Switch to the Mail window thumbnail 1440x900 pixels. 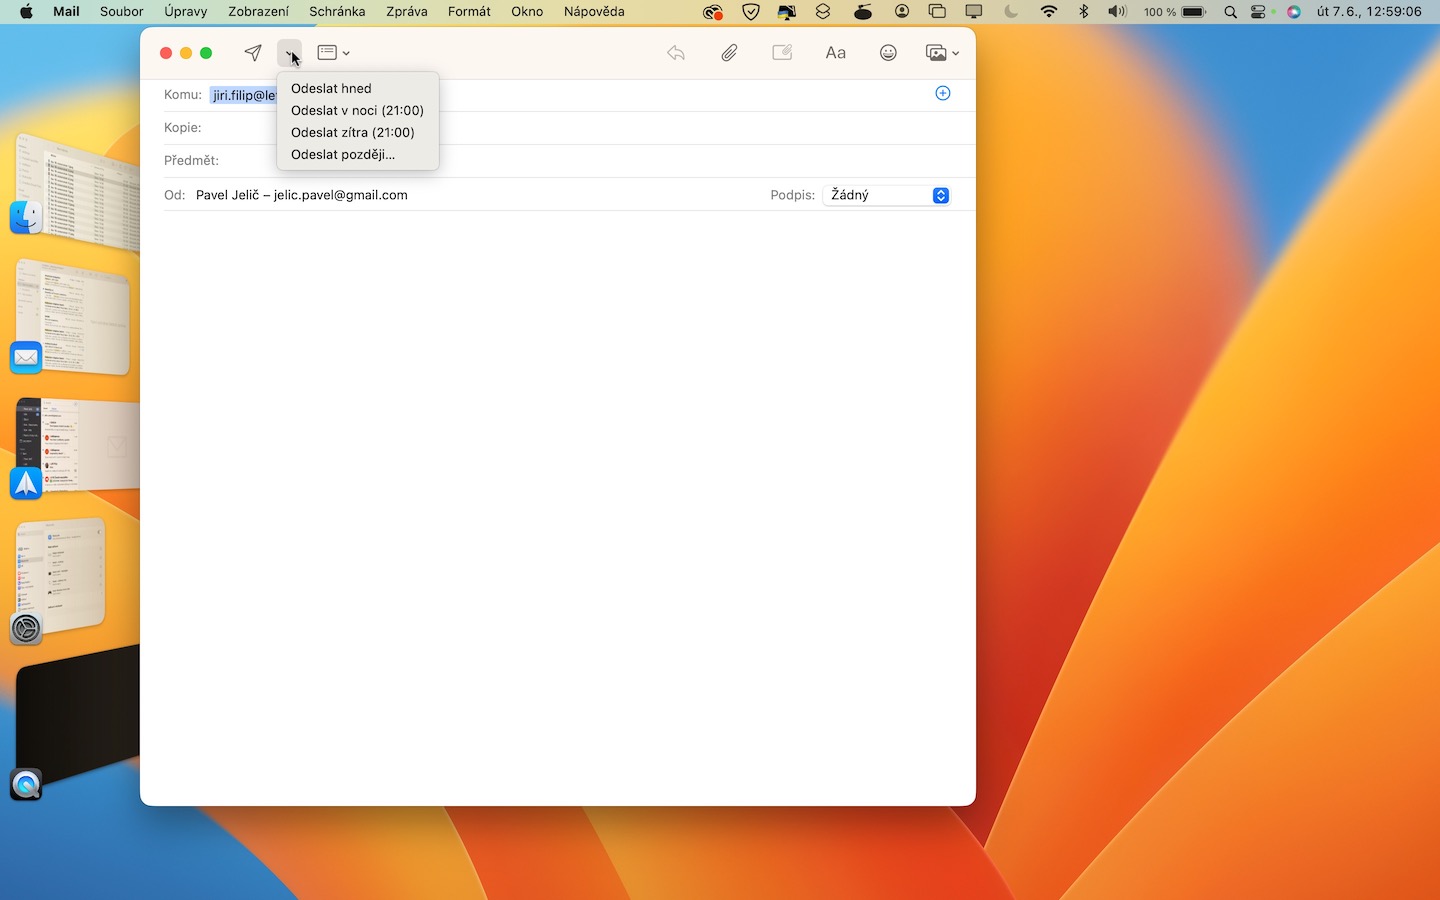[74, 316]
